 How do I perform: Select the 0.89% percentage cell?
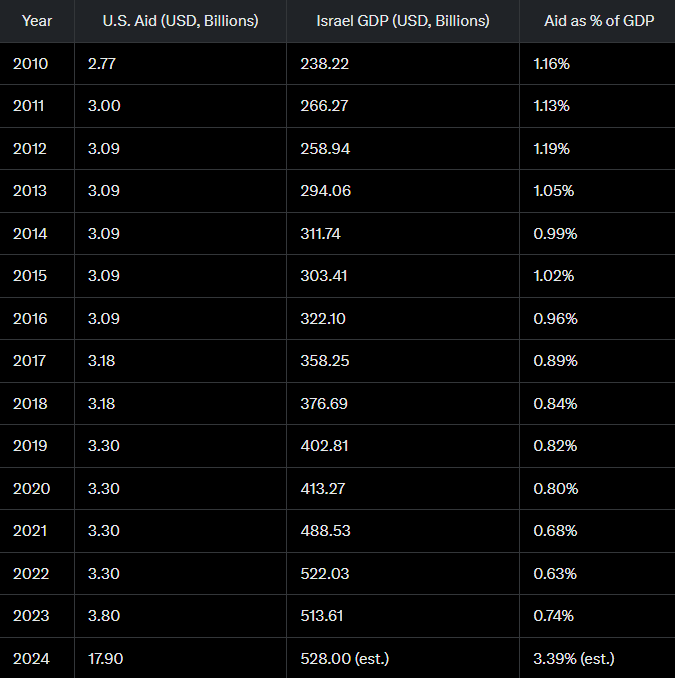[x=555, y=361]
